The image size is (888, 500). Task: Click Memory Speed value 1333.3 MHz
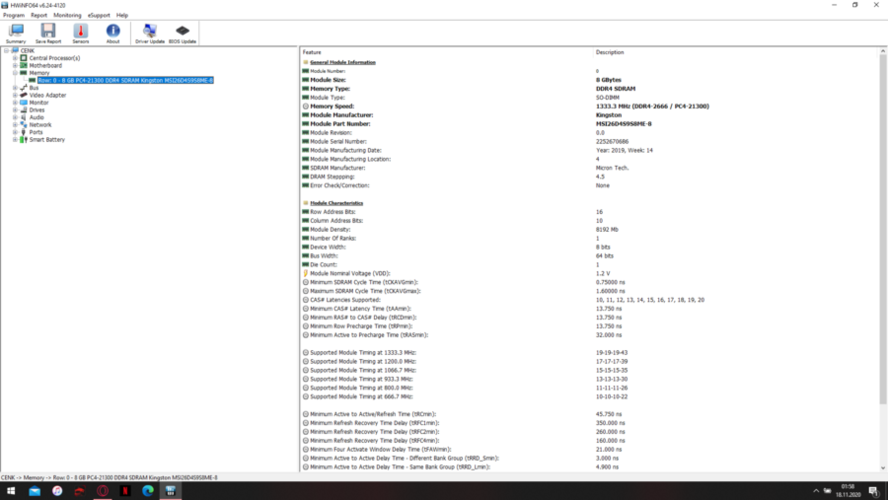tap(652, 106)
